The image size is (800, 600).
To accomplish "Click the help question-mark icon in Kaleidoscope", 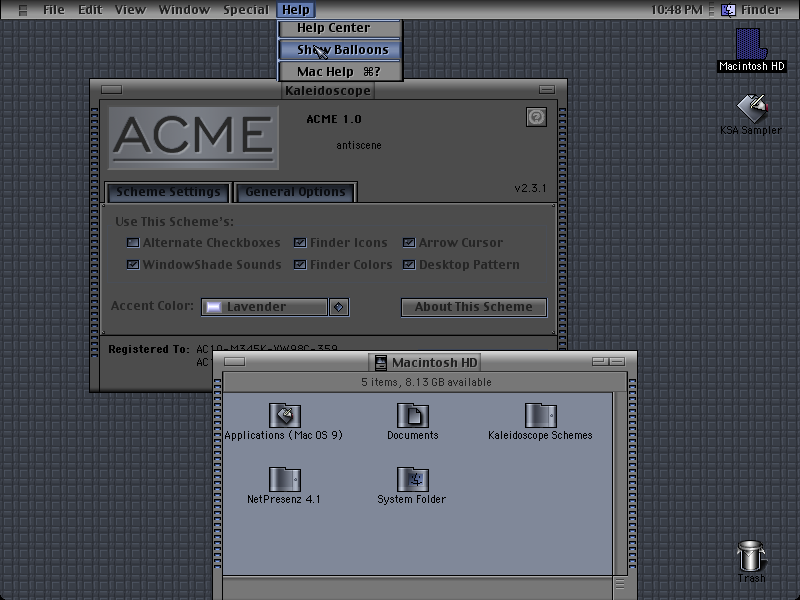I will tap(536, 117).
